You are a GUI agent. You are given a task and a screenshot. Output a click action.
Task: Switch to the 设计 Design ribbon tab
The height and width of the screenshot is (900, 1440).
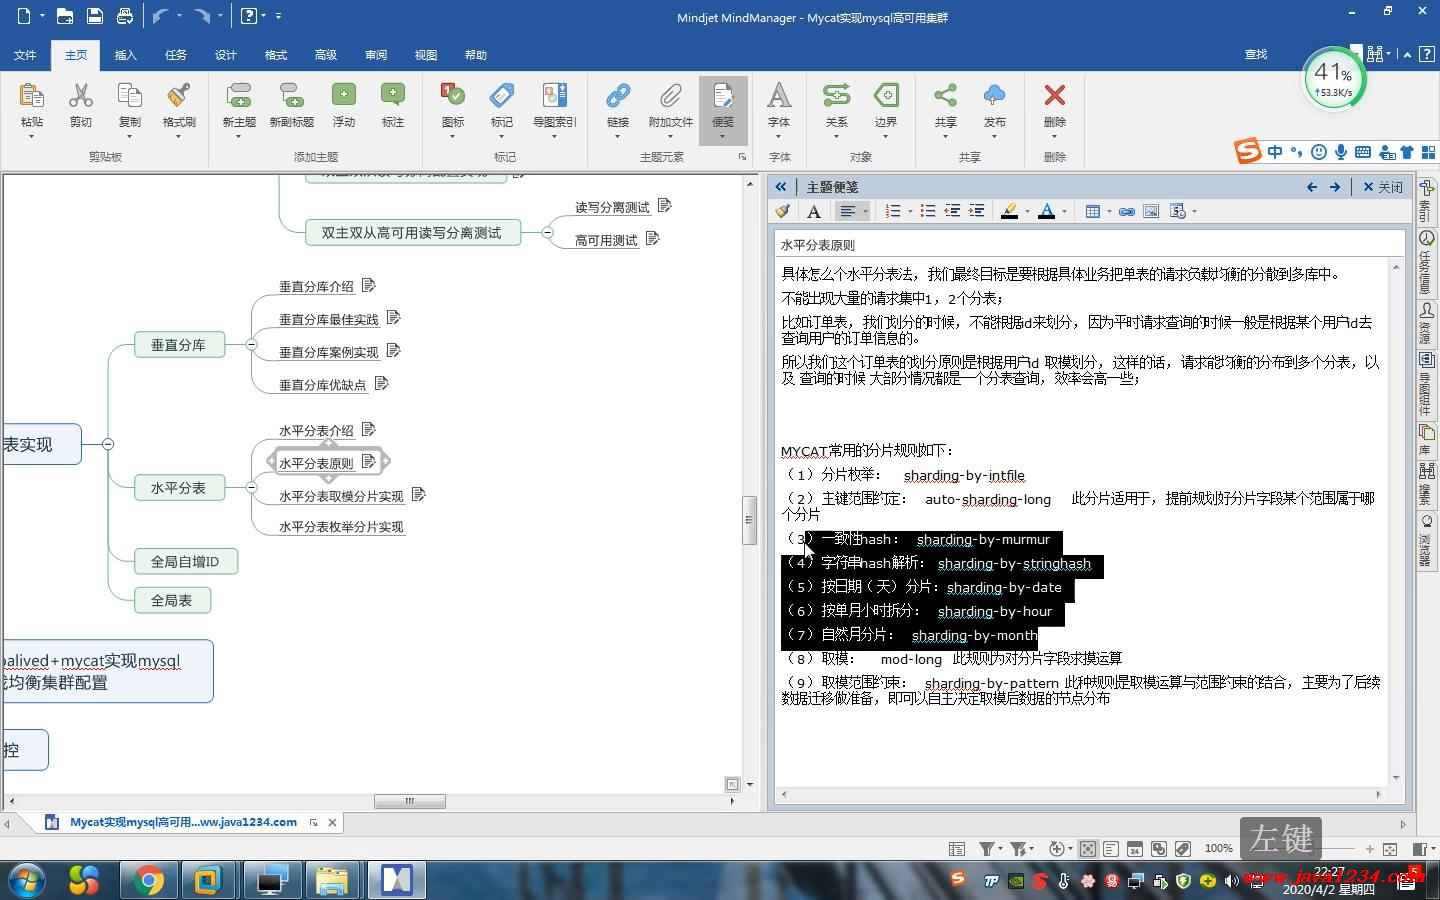[226, 55]
